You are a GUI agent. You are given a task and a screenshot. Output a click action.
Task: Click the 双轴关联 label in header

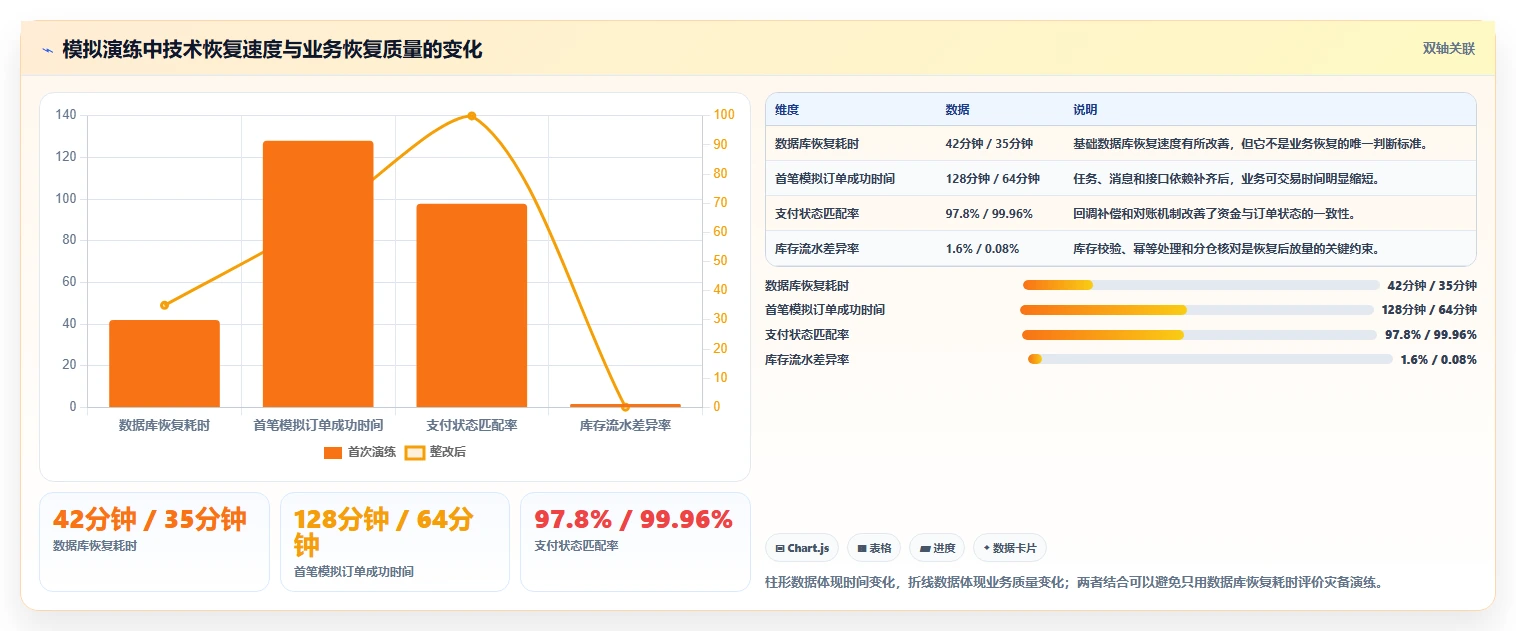[1449, 48]
